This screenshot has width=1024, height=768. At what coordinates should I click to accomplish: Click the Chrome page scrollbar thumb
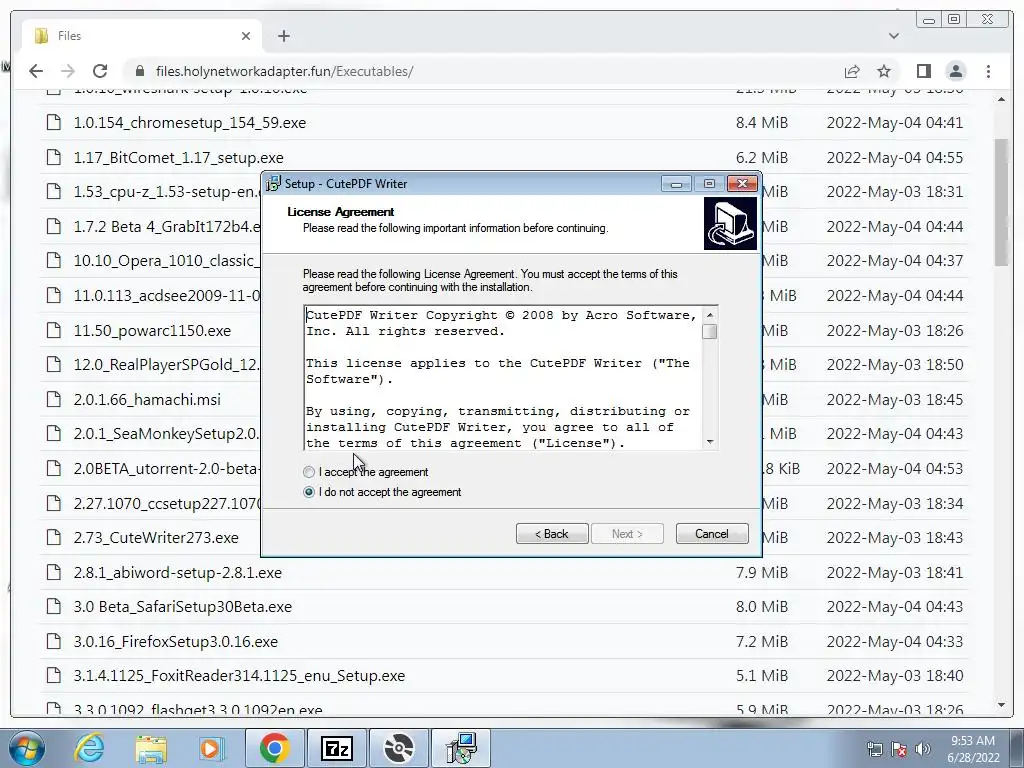tap(1001, 202)
